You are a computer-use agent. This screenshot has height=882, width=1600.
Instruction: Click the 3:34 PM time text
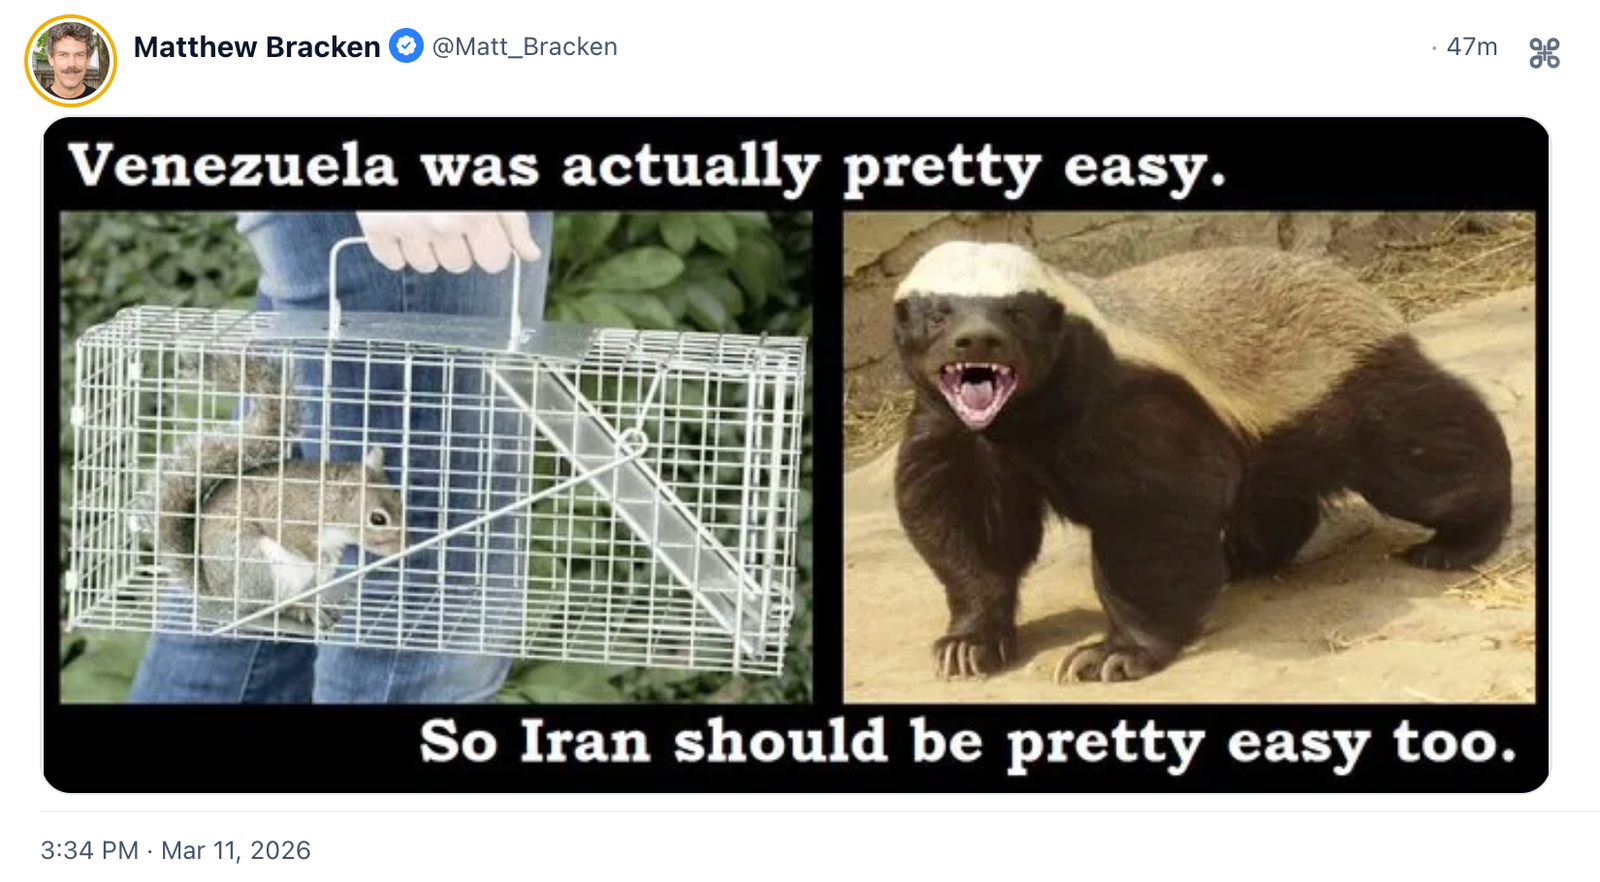(90, 850)
